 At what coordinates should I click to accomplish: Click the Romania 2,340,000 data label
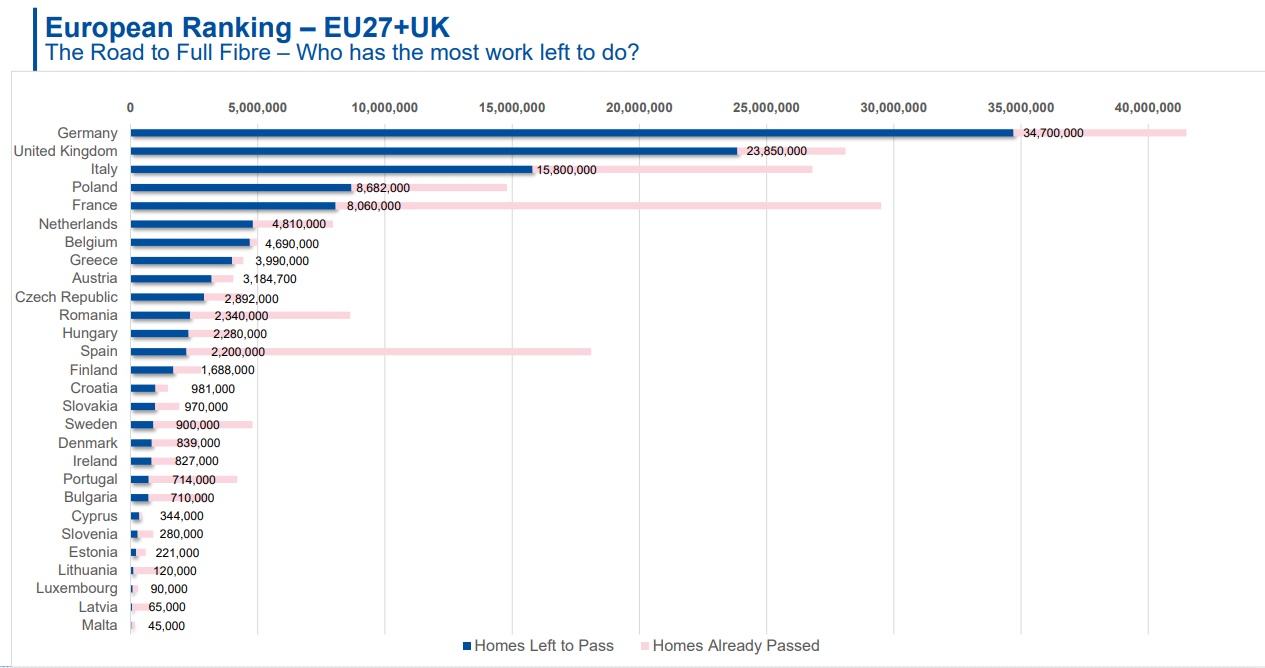coord(241,316)
